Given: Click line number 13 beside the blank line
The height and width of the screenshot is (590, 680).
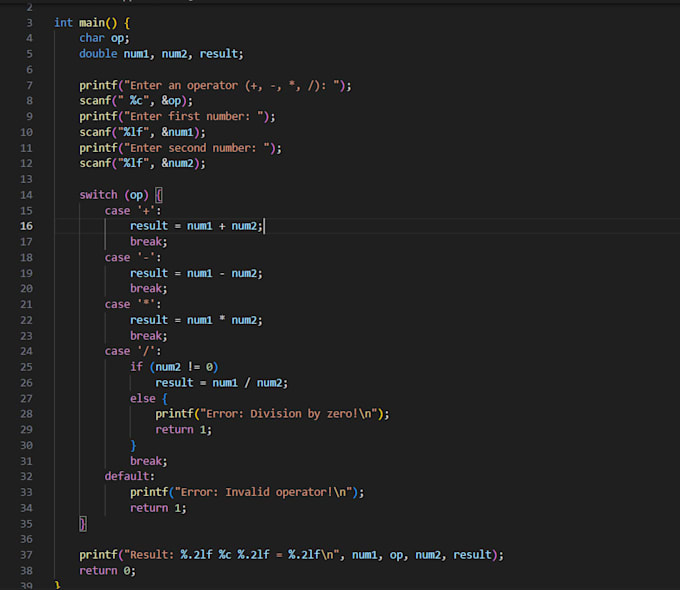Looking at the screenshot, I should coord(26,179).
